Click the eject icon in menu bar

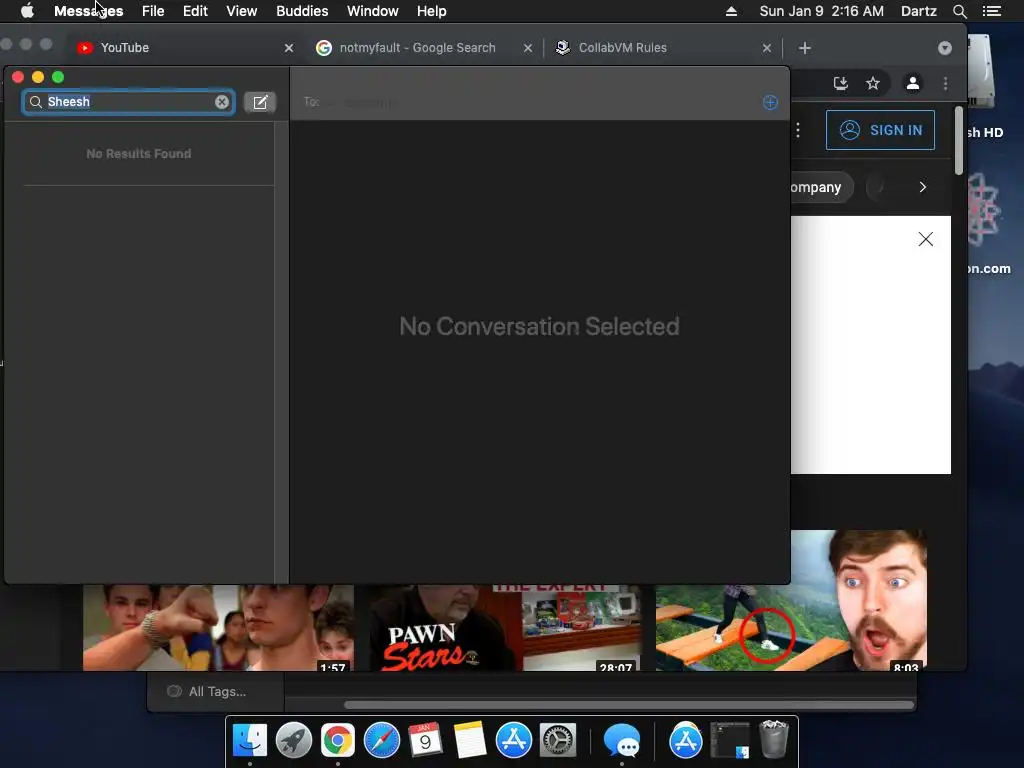coord(731,11)
